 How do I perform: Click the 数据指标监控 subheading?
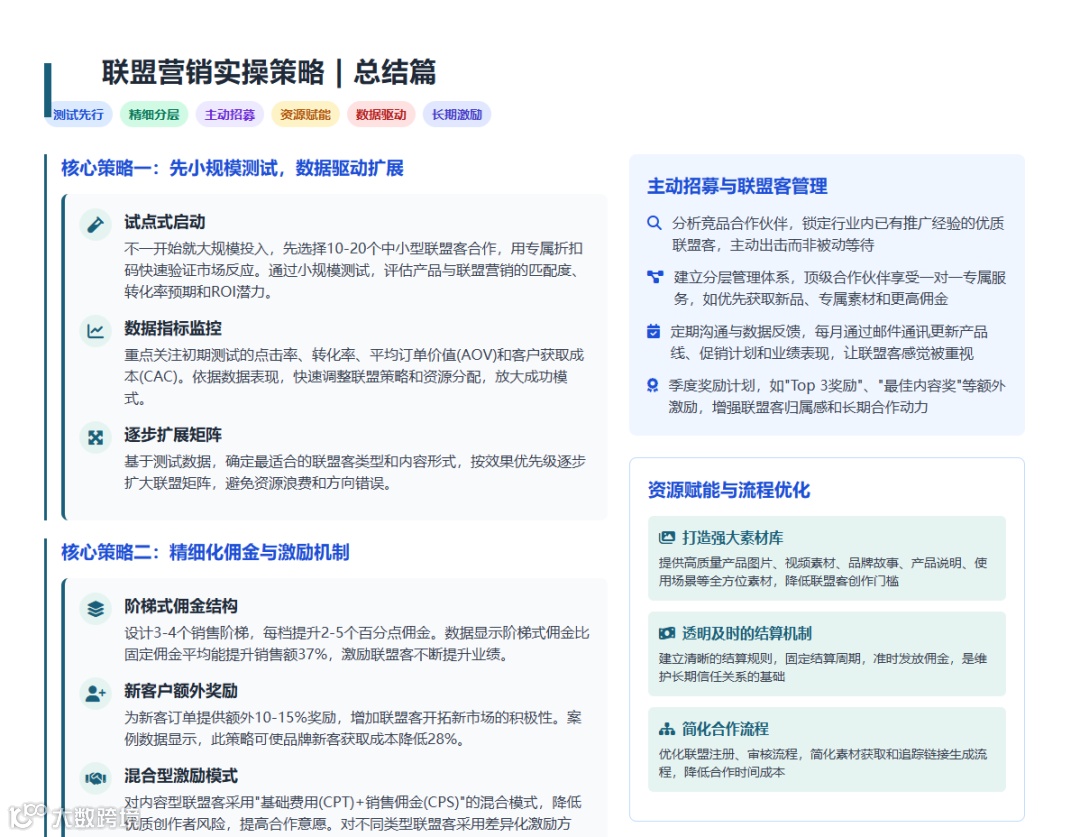pos(173,328)
